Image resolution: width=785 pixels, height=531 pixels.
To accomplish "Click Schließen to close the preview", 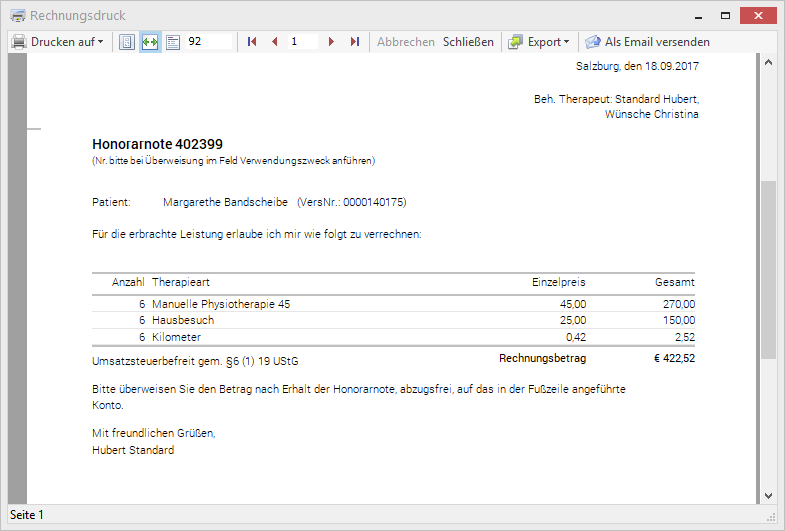I will point(468,42).
